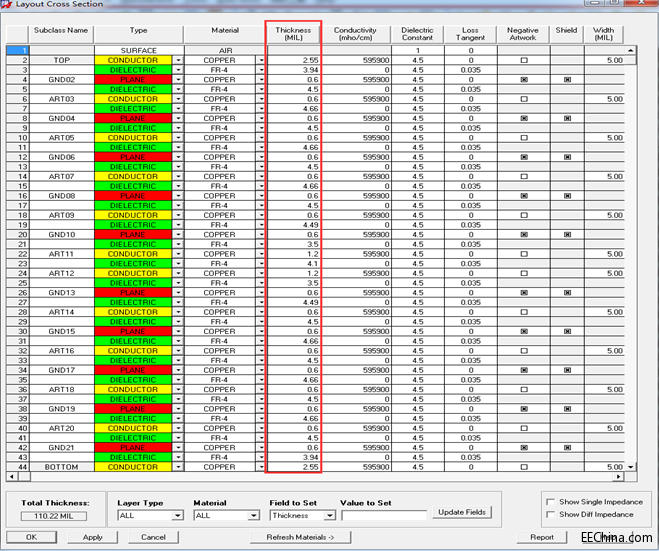This screenshot has height=551, width=659.
Task: Open the Material filter dropdown
Action: click(253, 515)
